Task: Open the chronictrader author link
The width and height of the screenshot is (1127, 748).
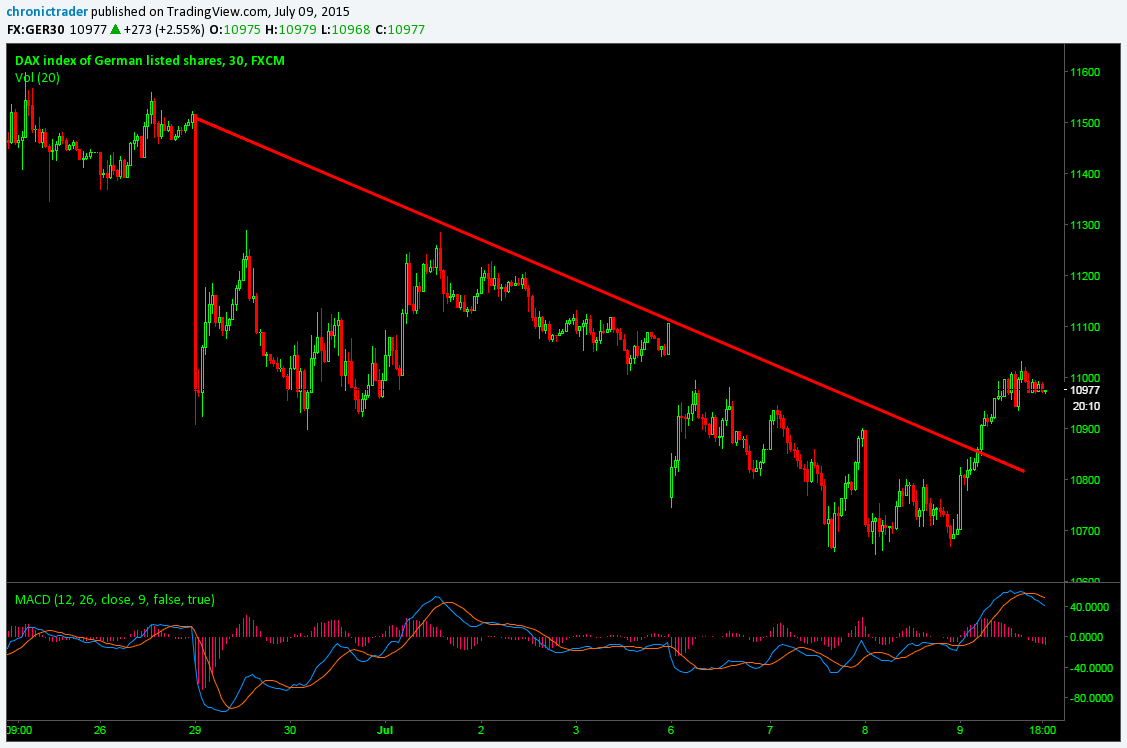Action: 47,11
